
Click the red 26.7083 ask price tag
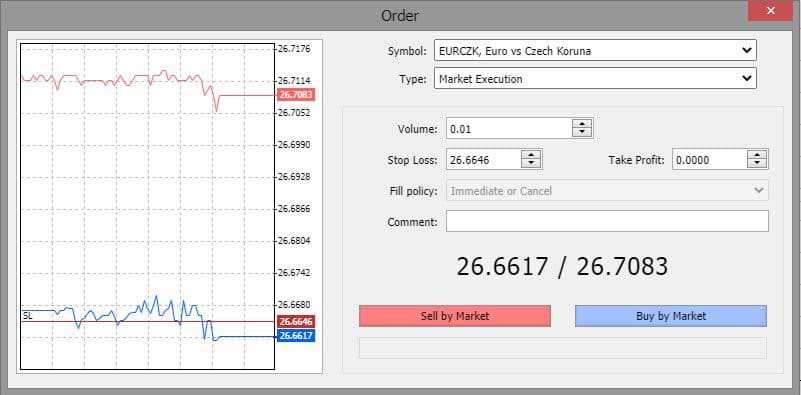click(x=296, y=95)
